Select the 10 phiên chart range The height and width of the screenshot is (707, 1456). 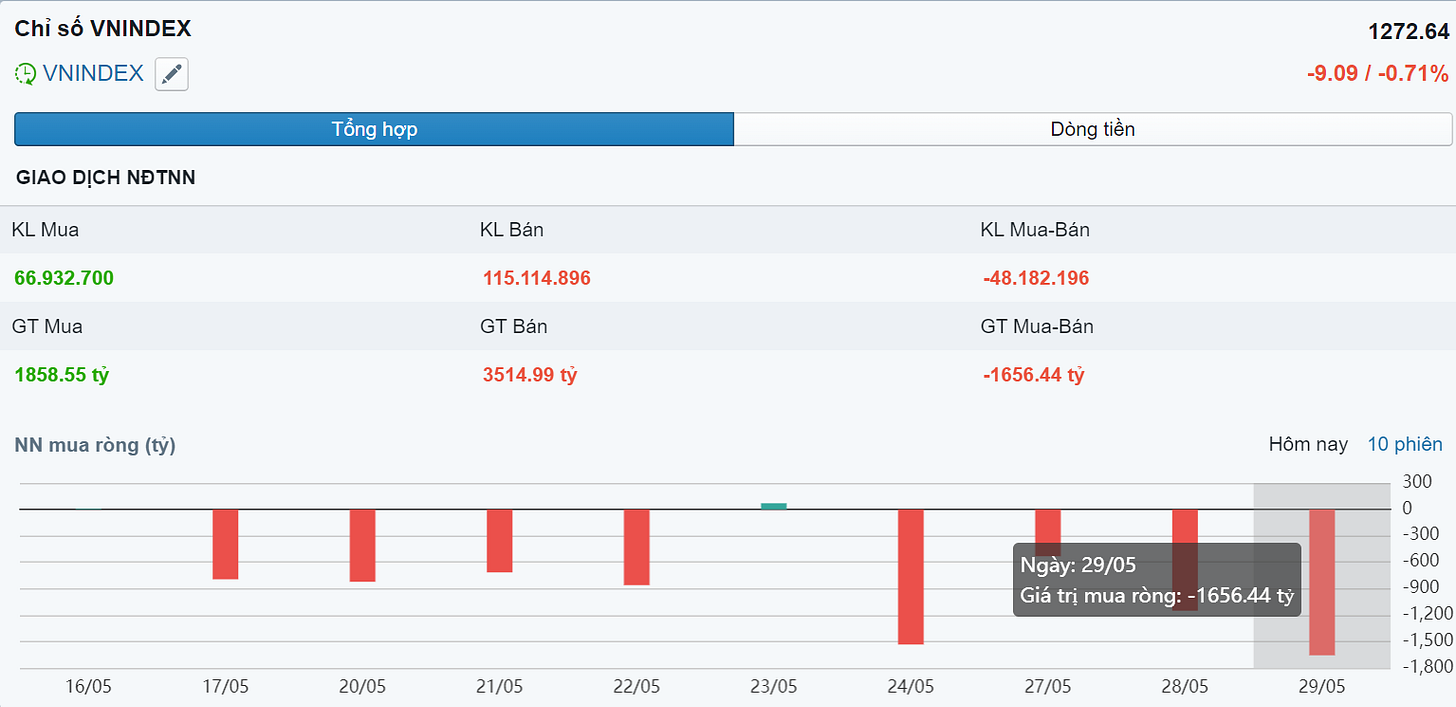(1405, 444)
